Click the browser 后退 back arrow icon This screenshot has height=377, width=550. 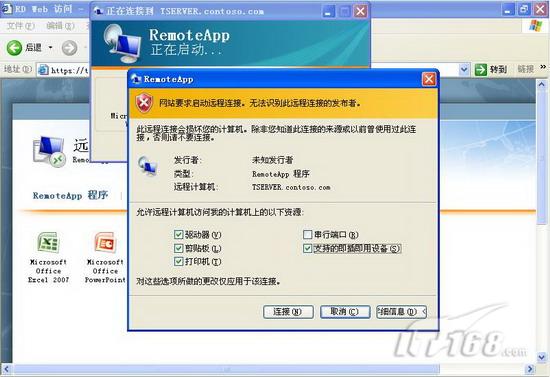click(14, 48)
